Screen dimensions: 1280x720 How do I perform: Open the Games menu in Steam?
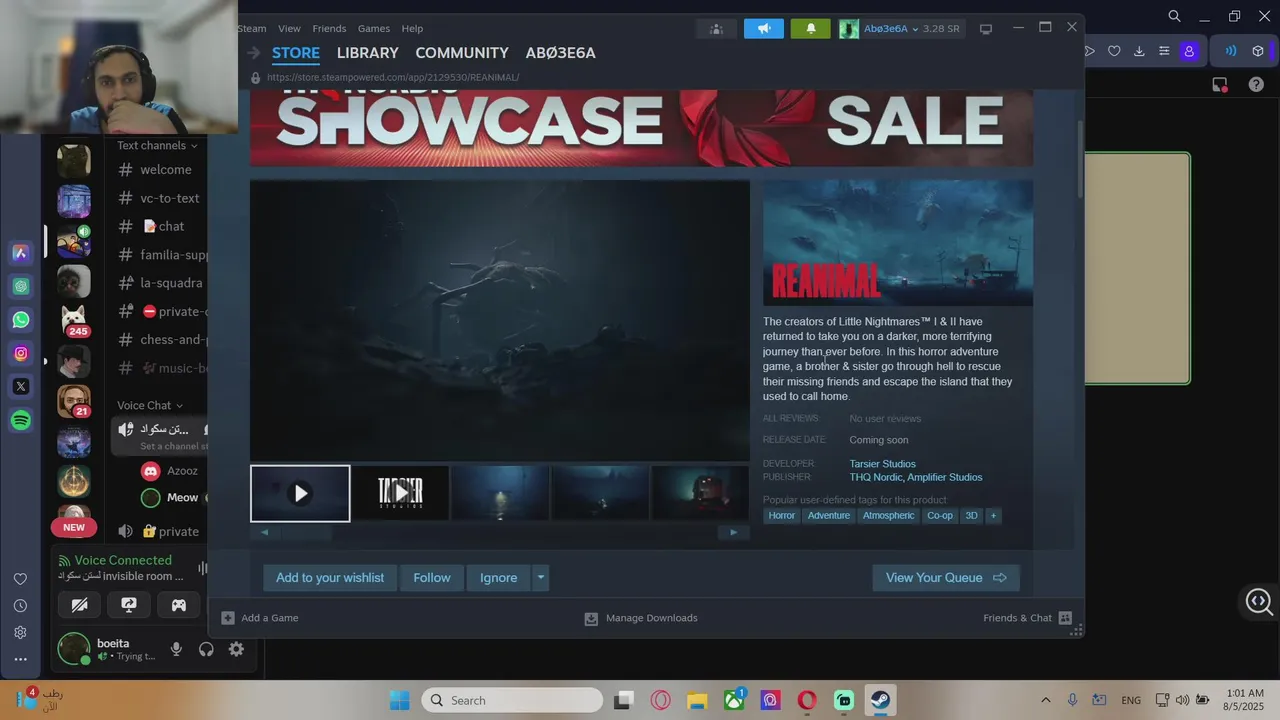click(374, 29)
